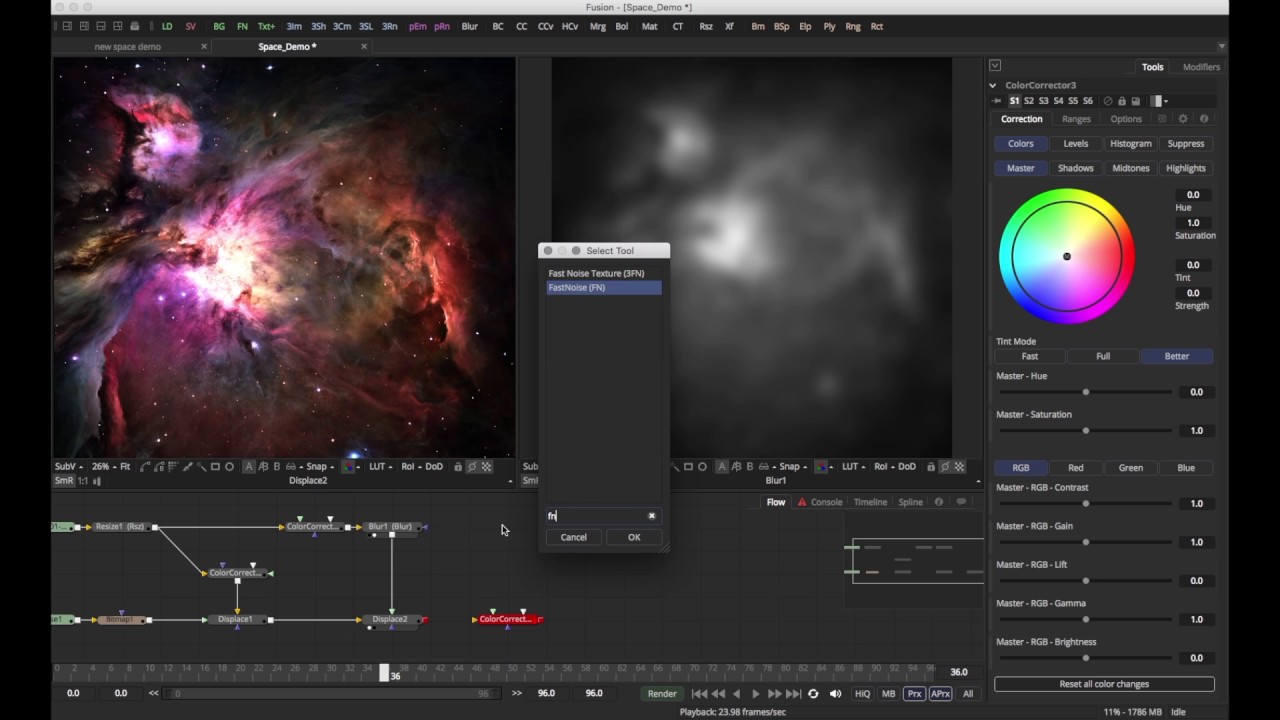Click the Master - RGB - Contrast slider

(x=1085, y=503)
